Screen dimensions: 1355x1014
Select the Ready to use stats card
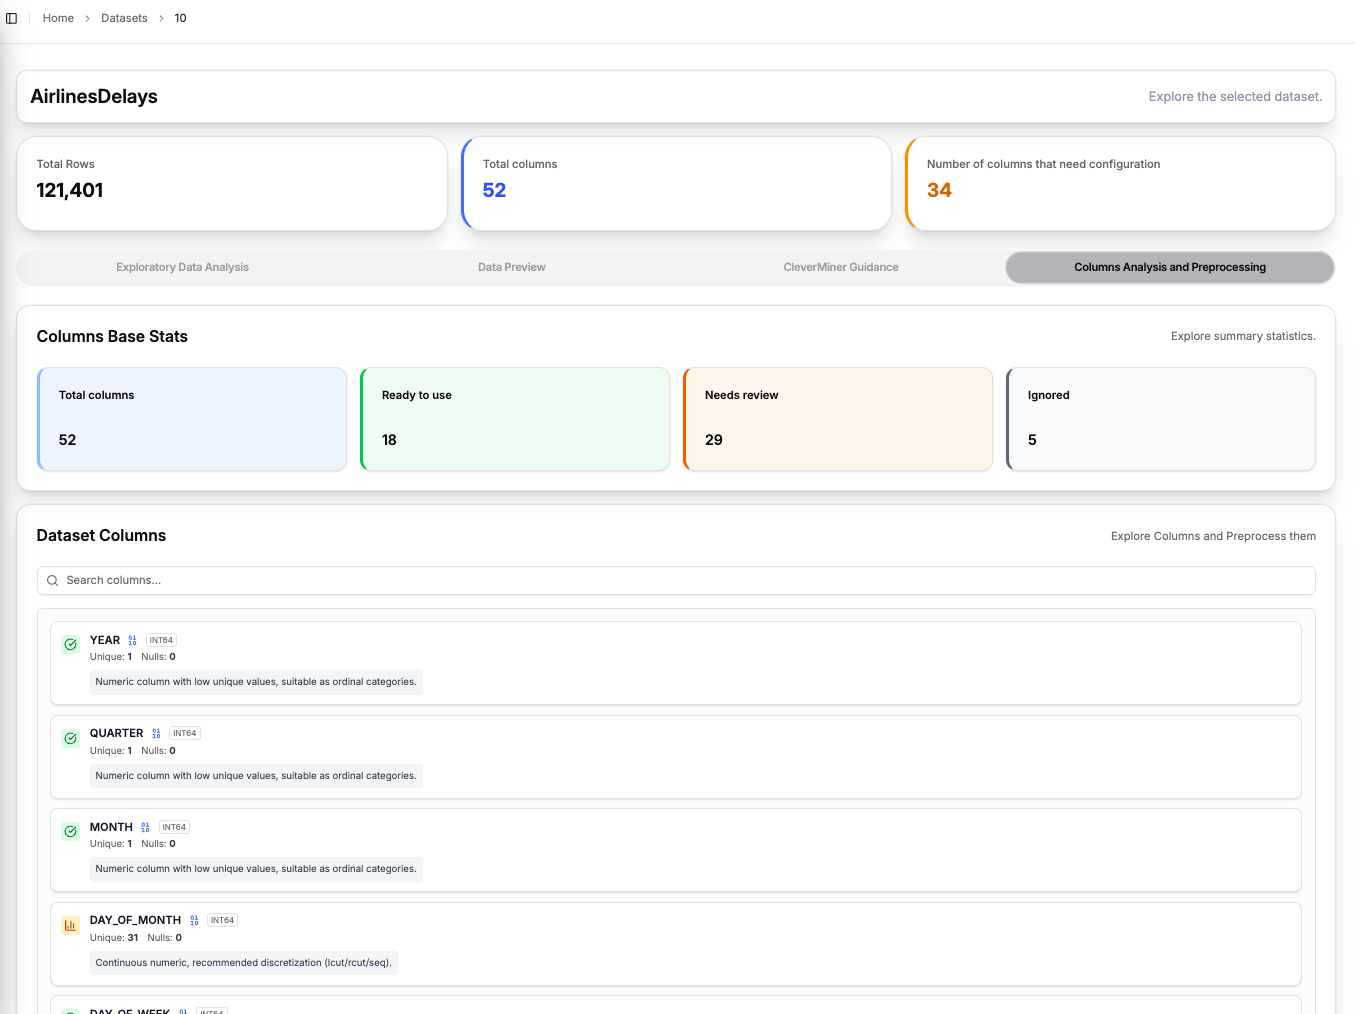pyautogui.click(x=514, y=419)
